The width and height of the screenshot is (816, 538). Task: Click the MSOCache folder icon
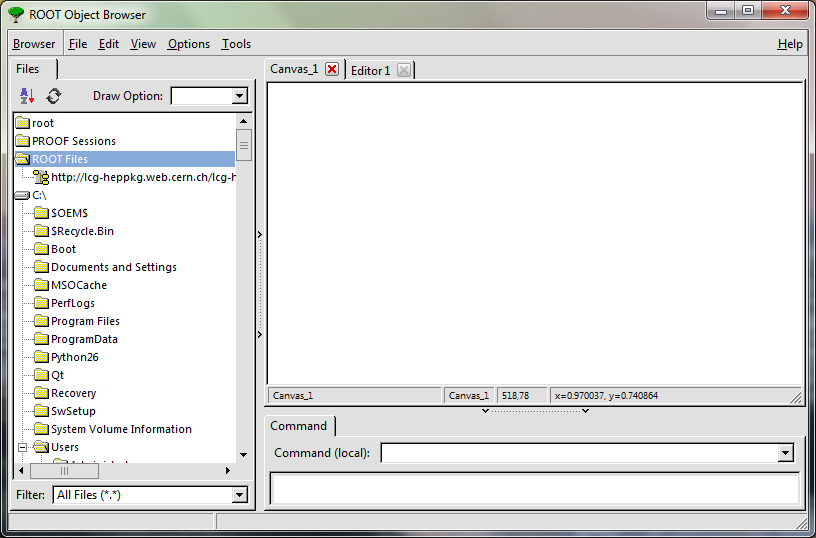click(42, 285)
